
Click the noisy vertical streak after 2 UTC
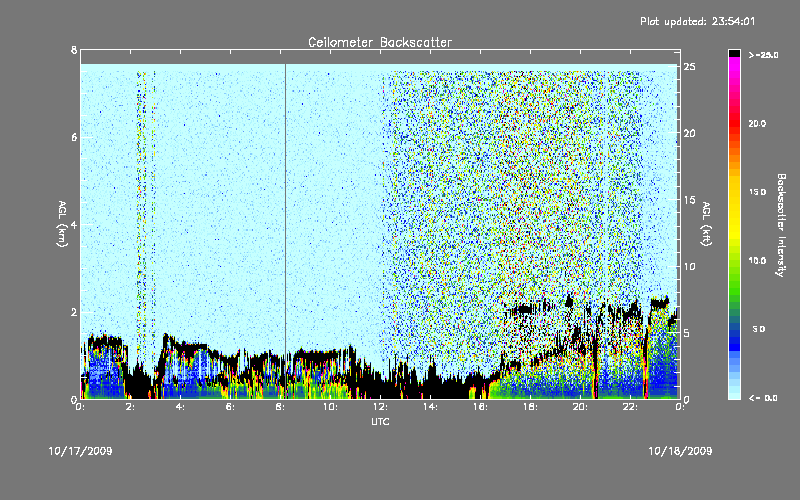click(x=141, y=214)
